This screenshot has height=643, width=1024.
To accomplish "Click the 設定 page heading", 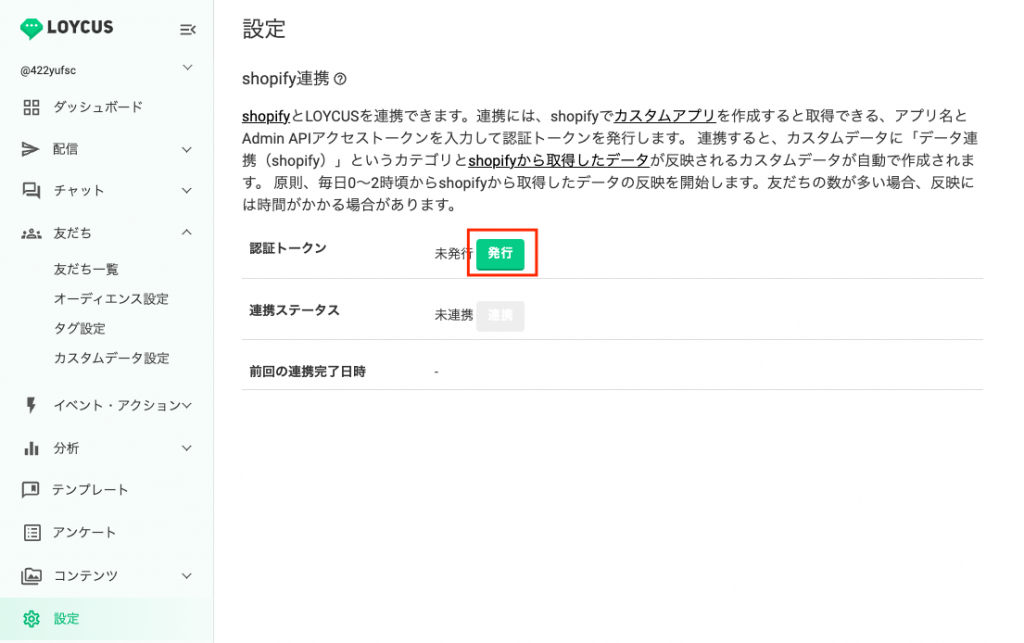I will coord(264,29).
